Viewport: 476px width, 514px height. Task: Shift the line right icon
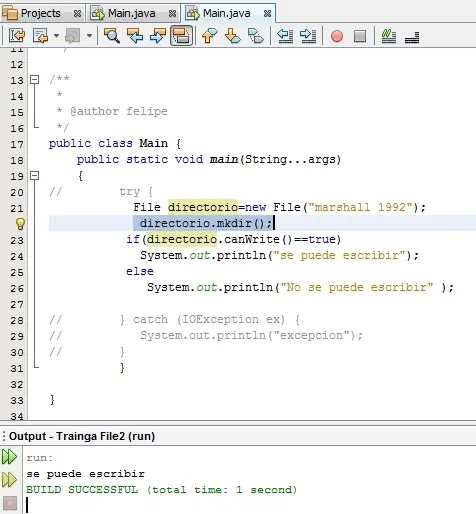[x=308, y=35]
